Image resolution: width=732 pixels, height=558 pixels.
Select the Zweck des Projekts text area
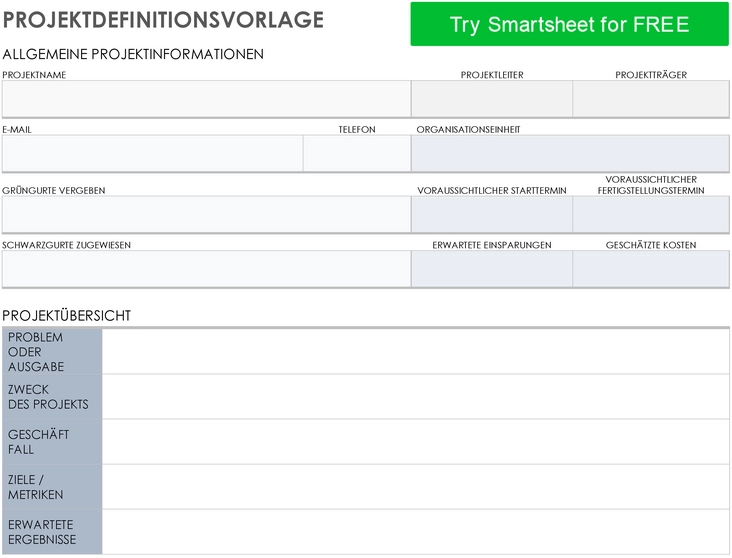click(x=415, y=396)
